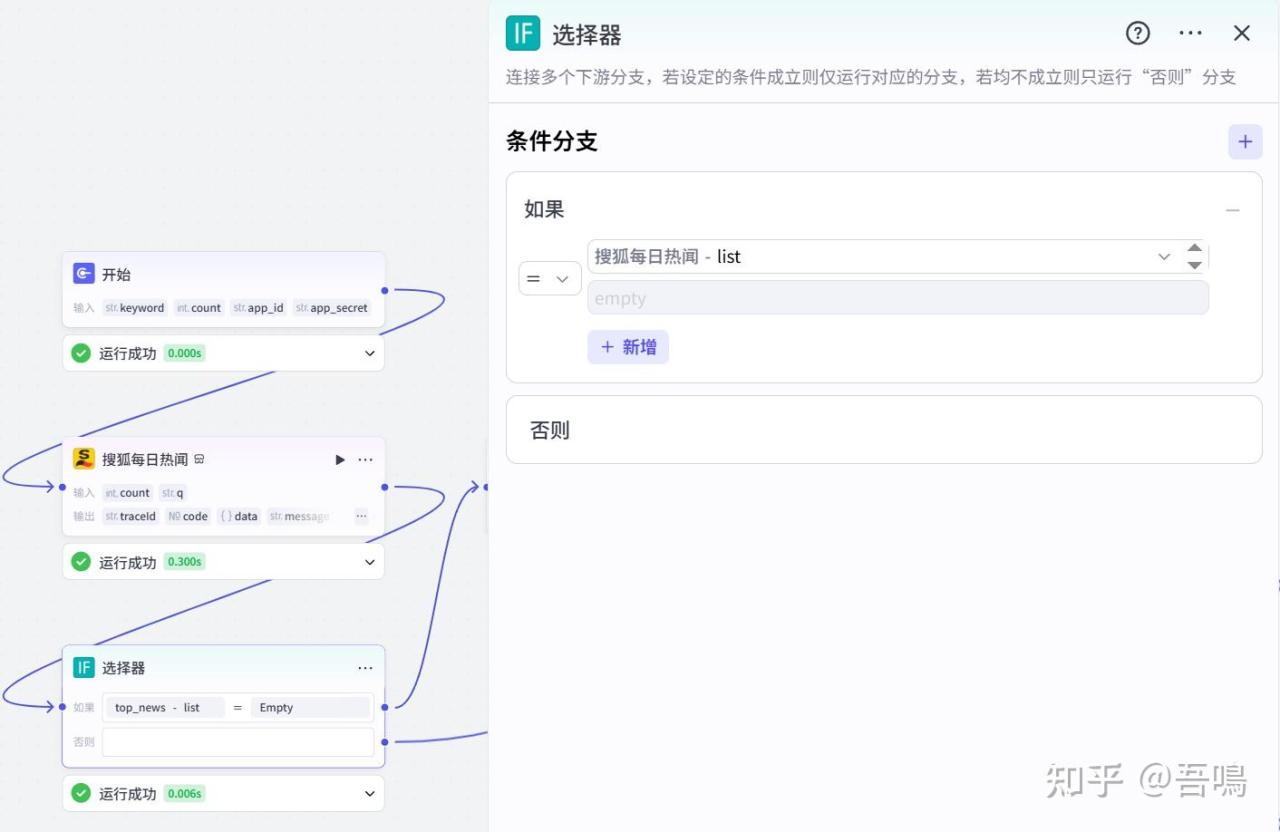Click the help question mark icon
The image size is (1280, 832).
[x=1137, y=33]
